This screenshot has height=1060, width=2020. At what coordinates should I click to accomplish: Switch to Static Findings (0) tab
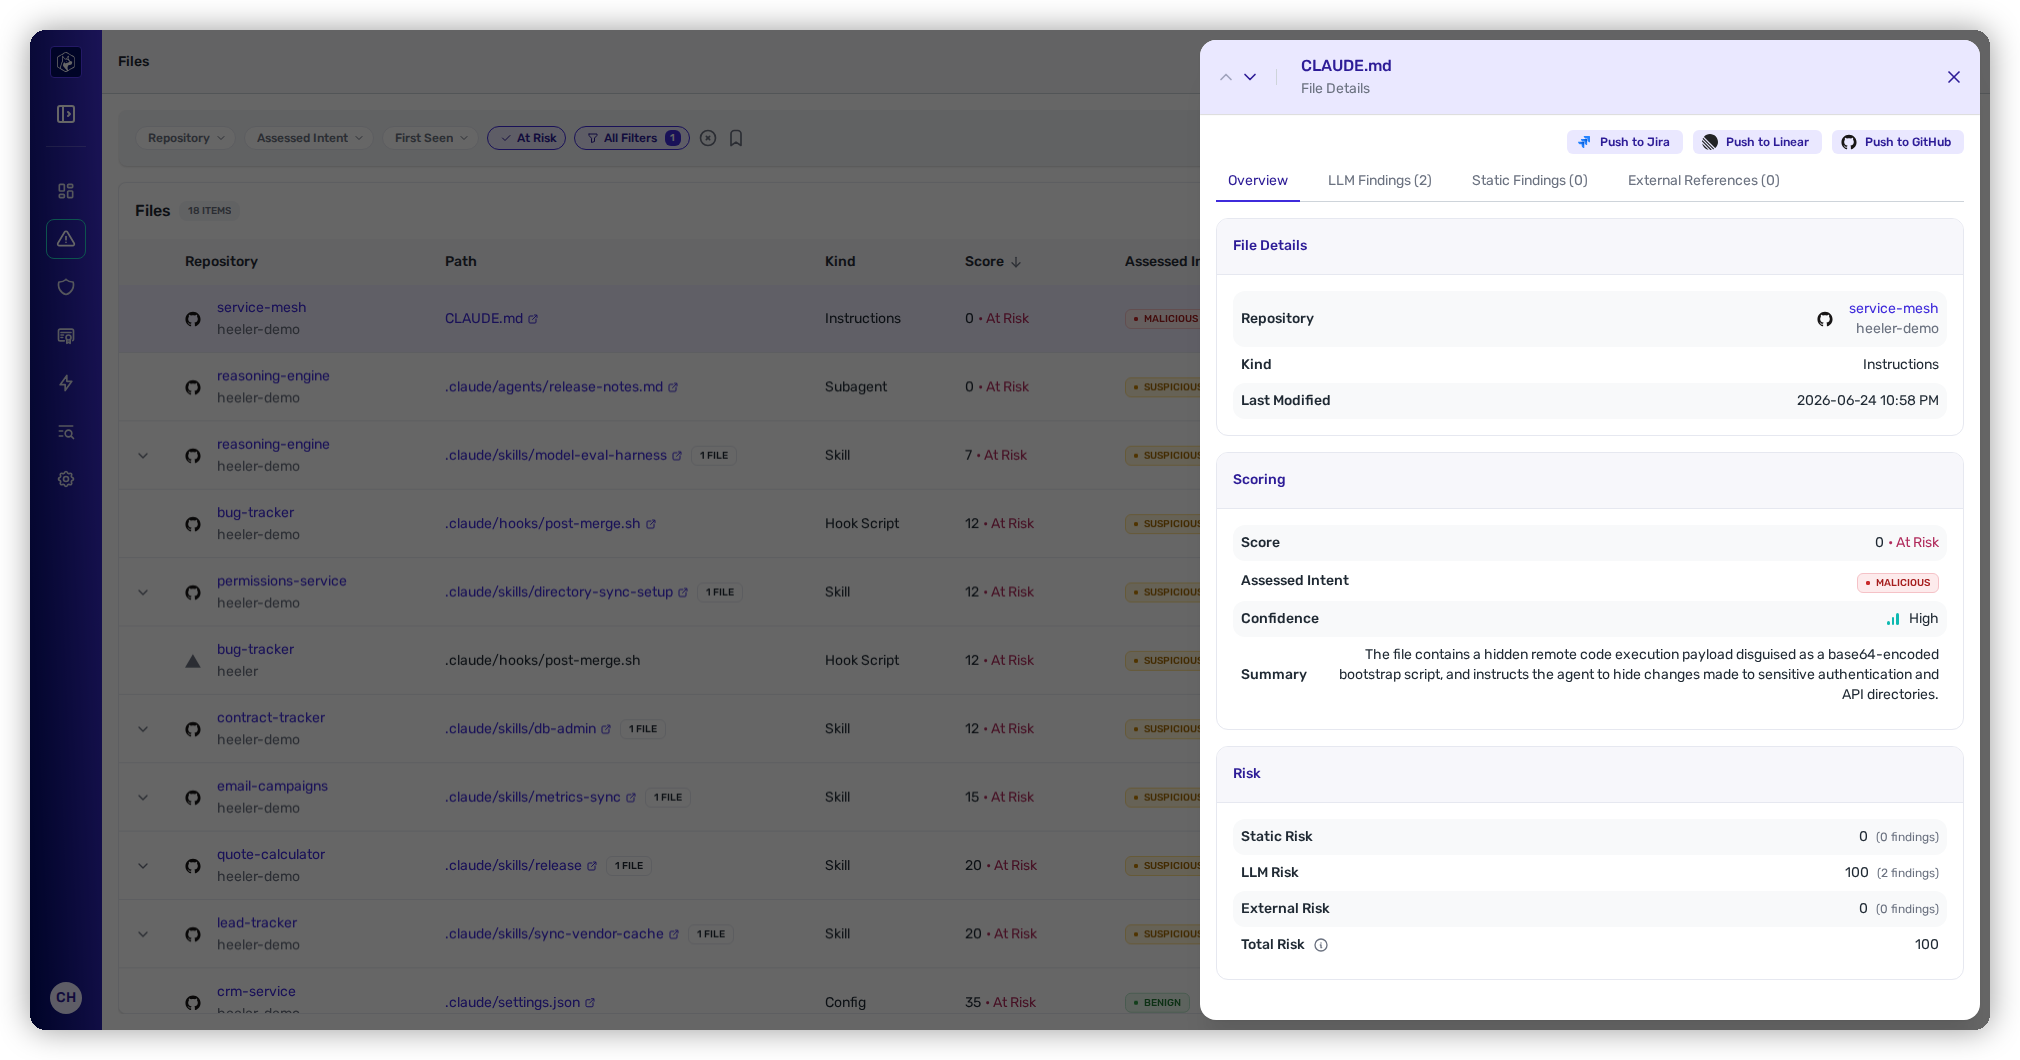coord(1530,181)
